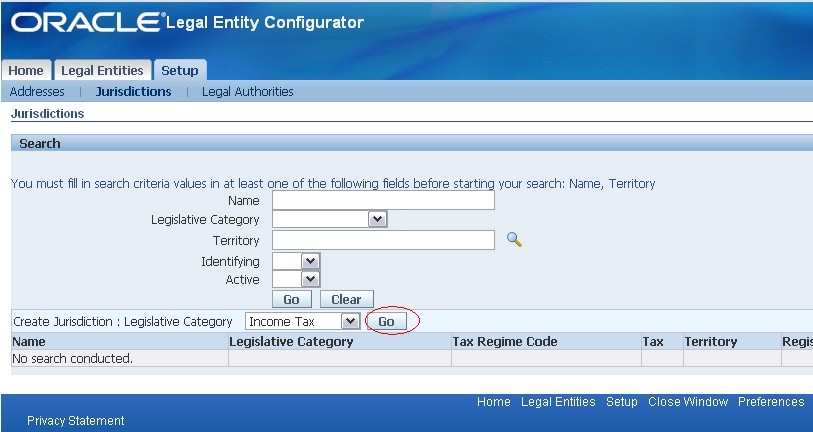Click Go next to Income Tax dropdown
The width and height of the screenshot is (813, 432).
[386, 322]
